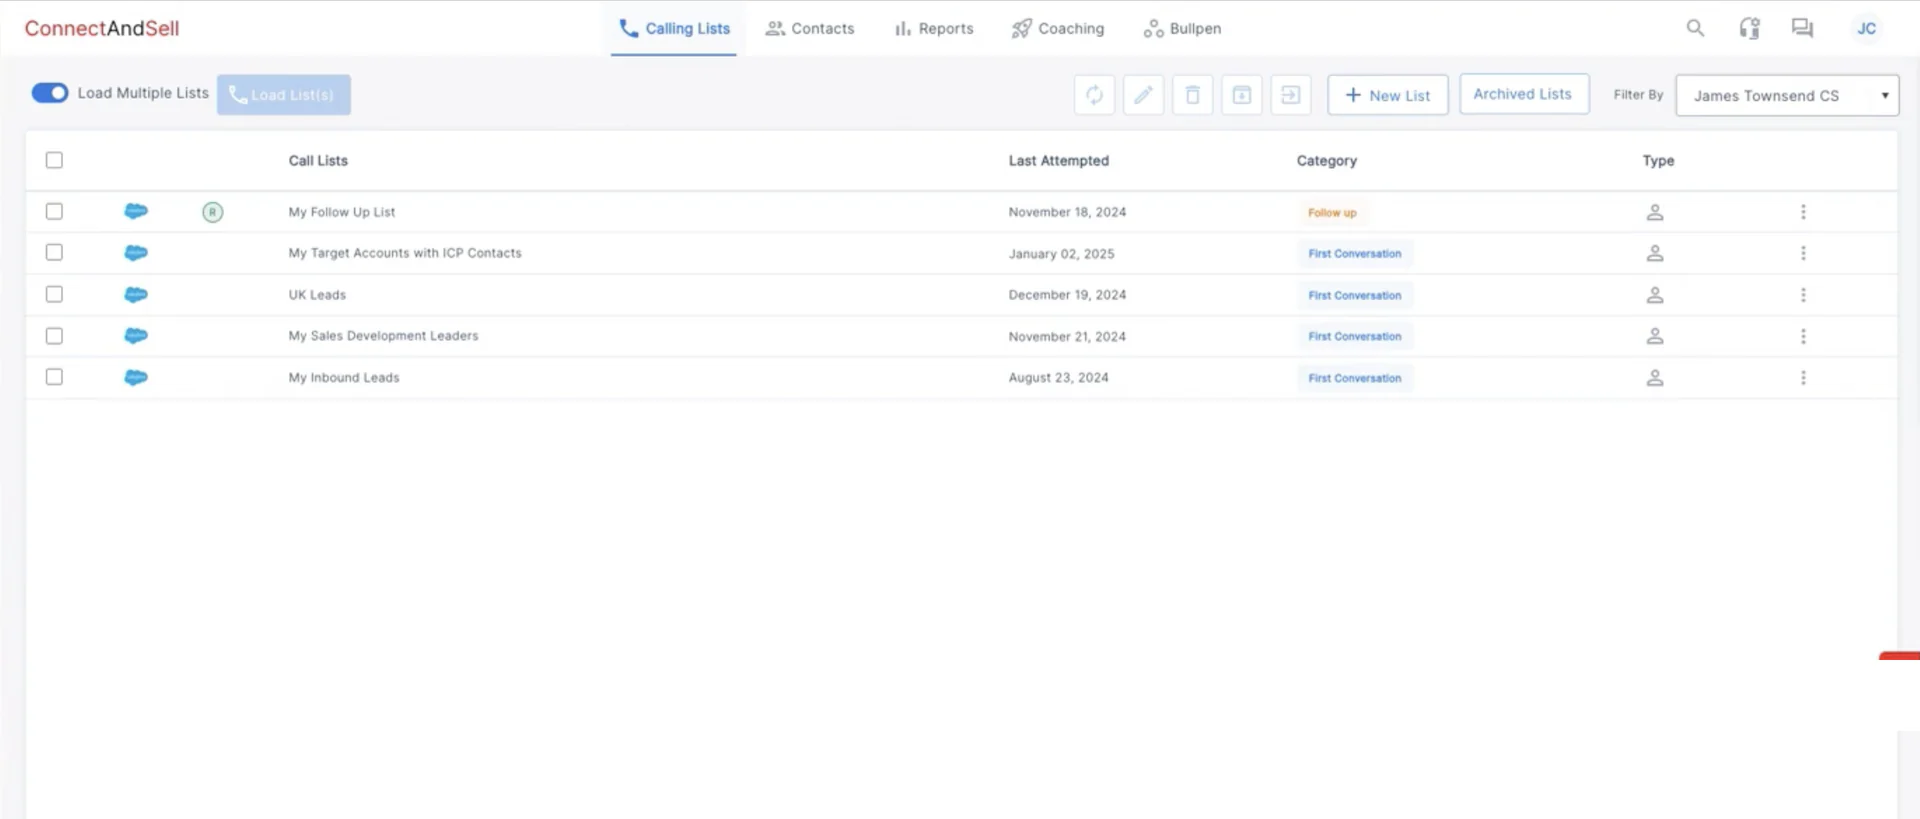
Task: Open the three-dot menu for My Follow Up List
Action: click(1803, 212)
